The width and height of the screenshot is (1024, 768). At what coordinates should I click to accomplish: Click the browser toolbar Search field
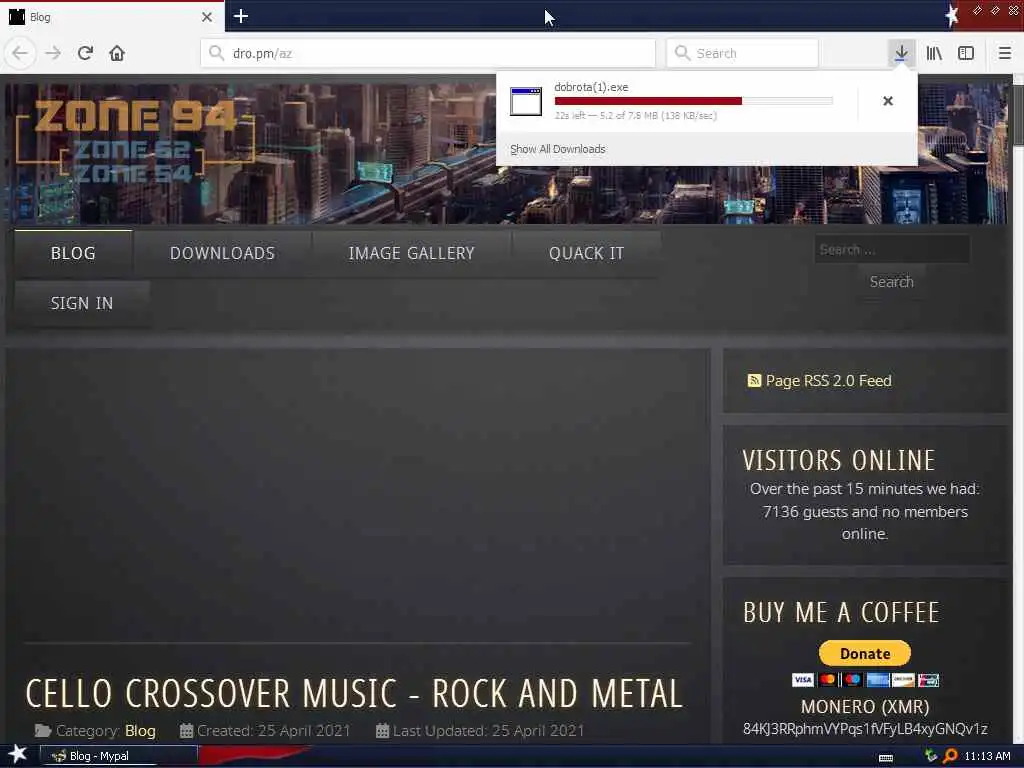tap(742, 53)
